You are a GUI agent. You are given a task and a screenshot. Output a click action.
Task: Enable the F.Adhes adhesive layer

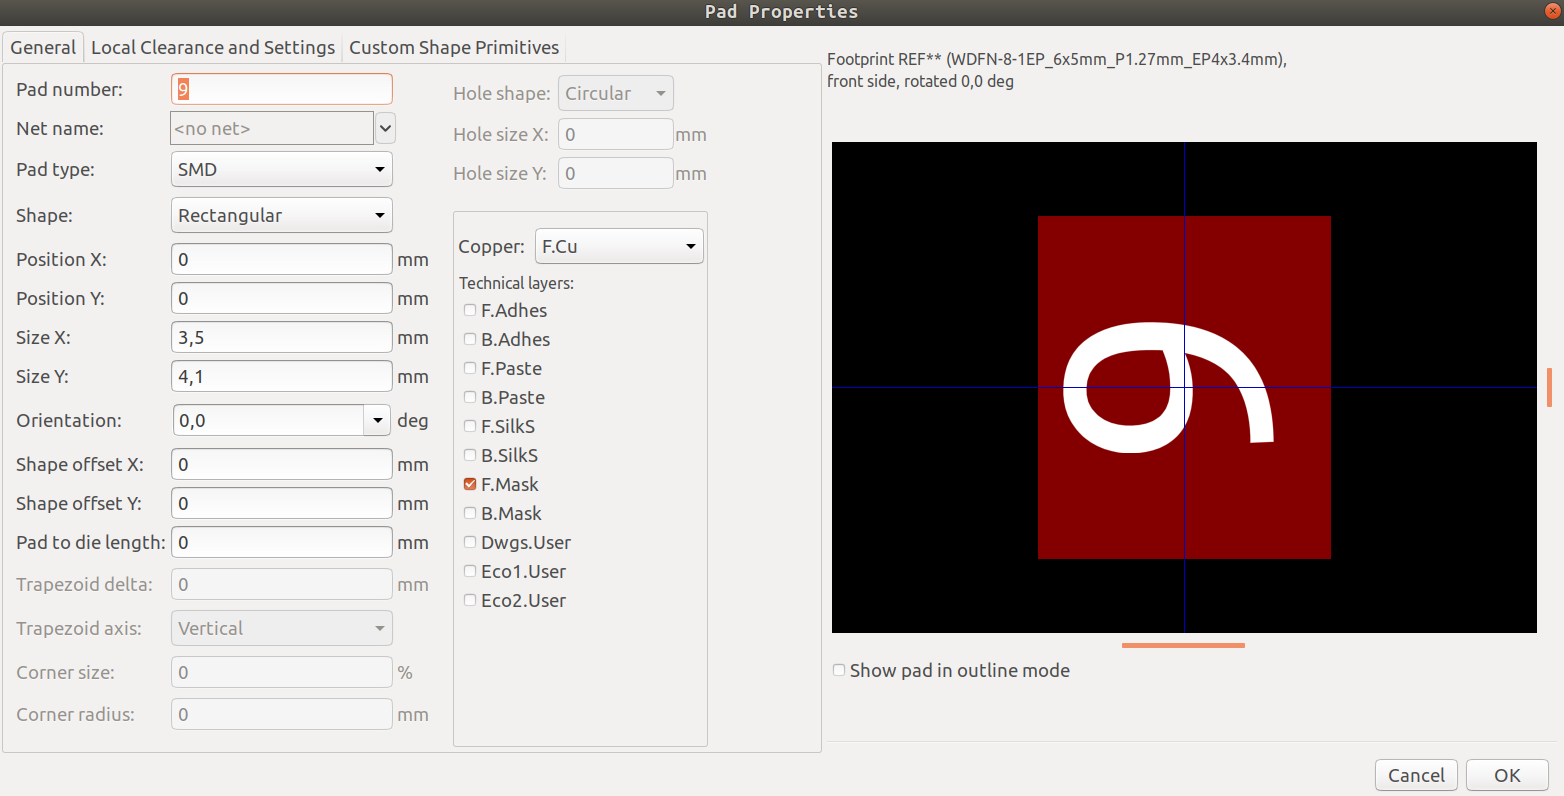click(470, 310)
